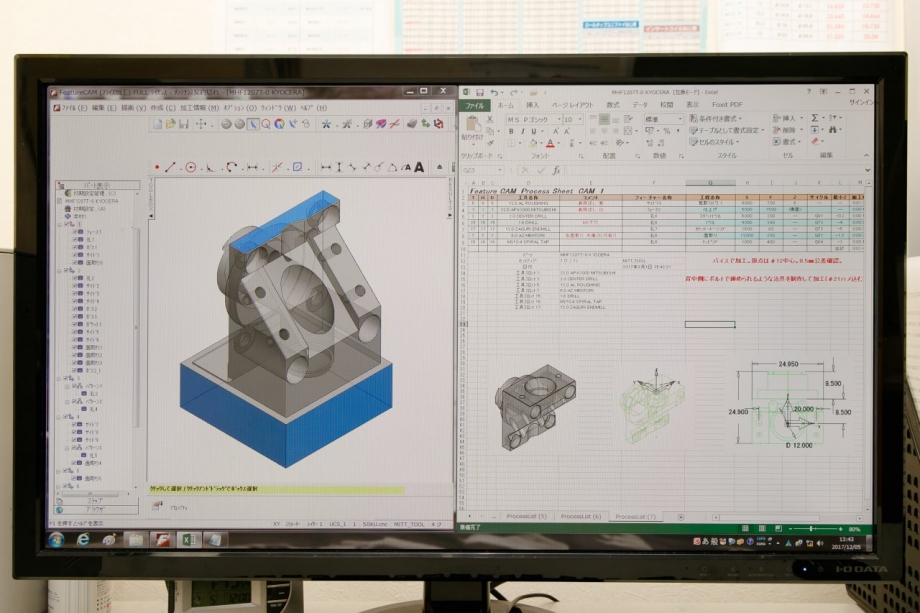
Task: Click the Open file icon in FeatureCAM
Action: tap(170, 124)
